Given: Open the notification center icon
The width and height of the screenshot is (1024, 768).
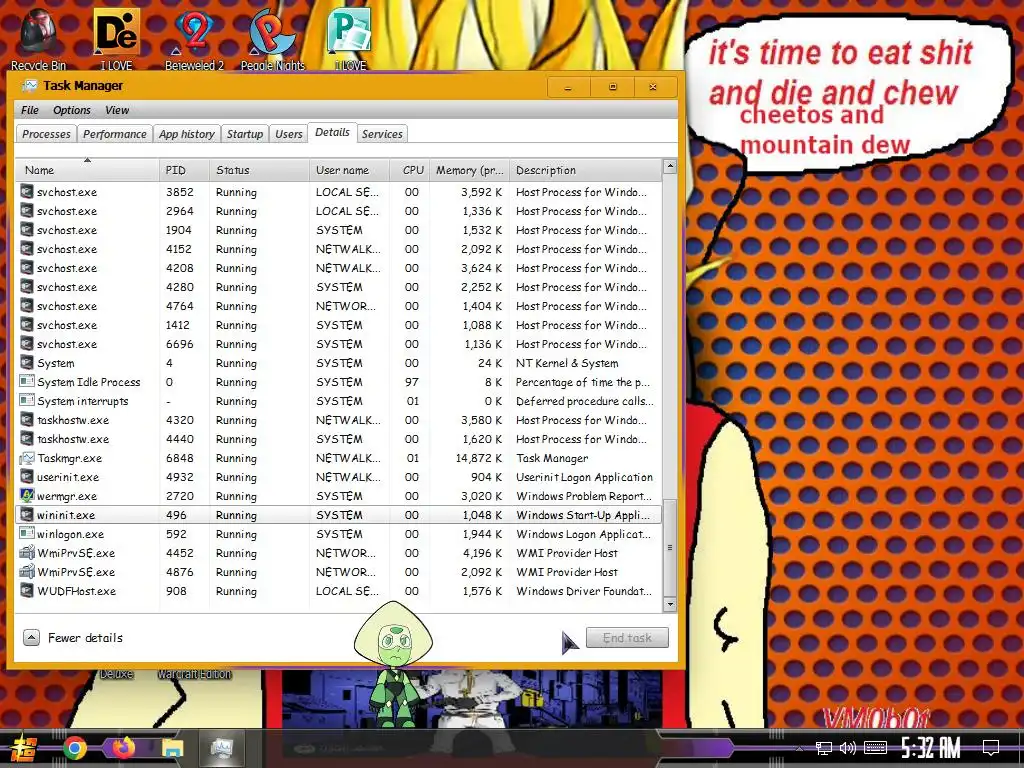Looking at the screenshot, I should click(x=991, y=748).
